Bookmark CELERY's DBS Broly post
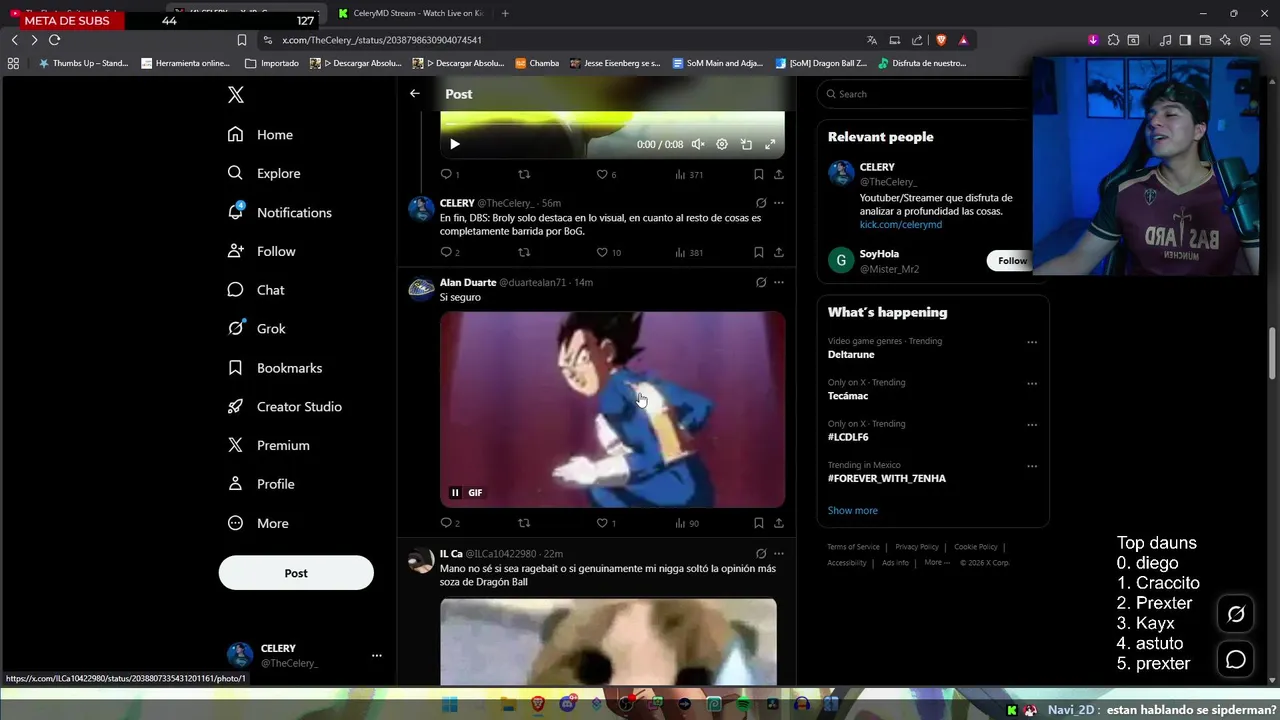1280x720 pixels. tap(759, 252)
